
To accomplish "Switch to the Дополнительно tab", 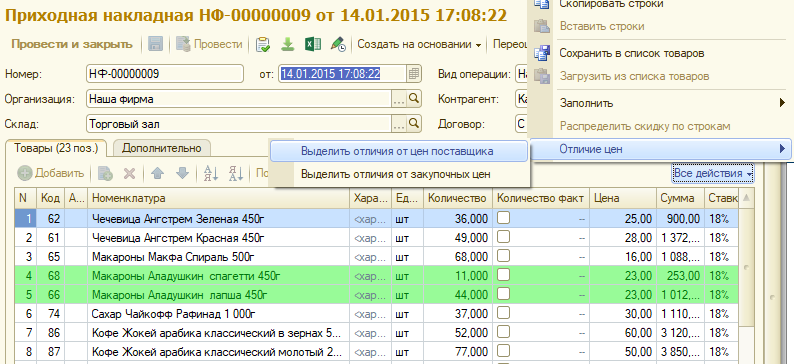I will pos(162,148).
